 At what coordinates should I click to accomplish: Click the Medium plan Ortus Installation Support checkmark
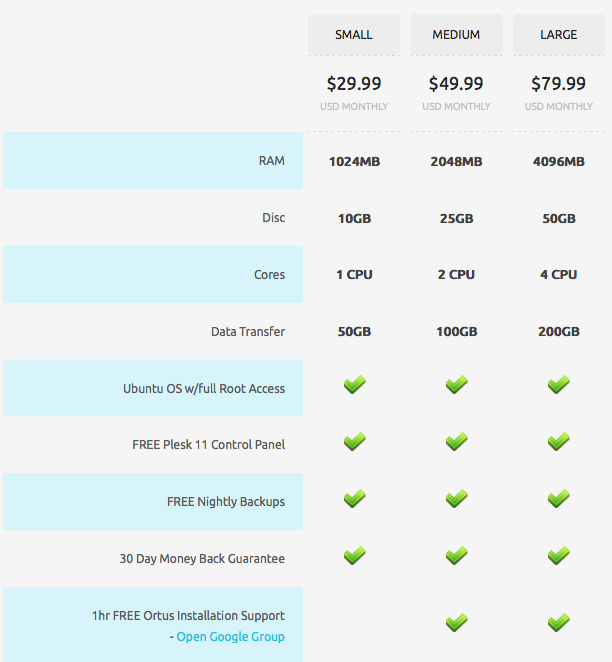(x=456, y=622)
